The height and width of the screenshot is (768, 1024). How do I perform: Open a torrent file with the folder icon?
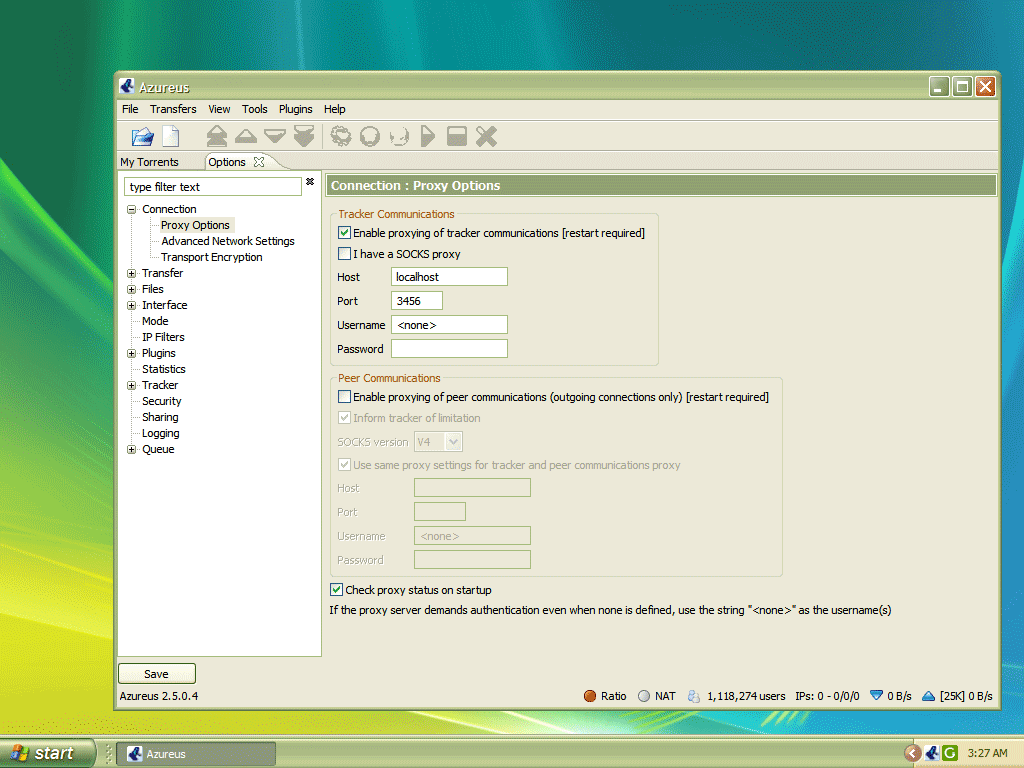[142, 136]
